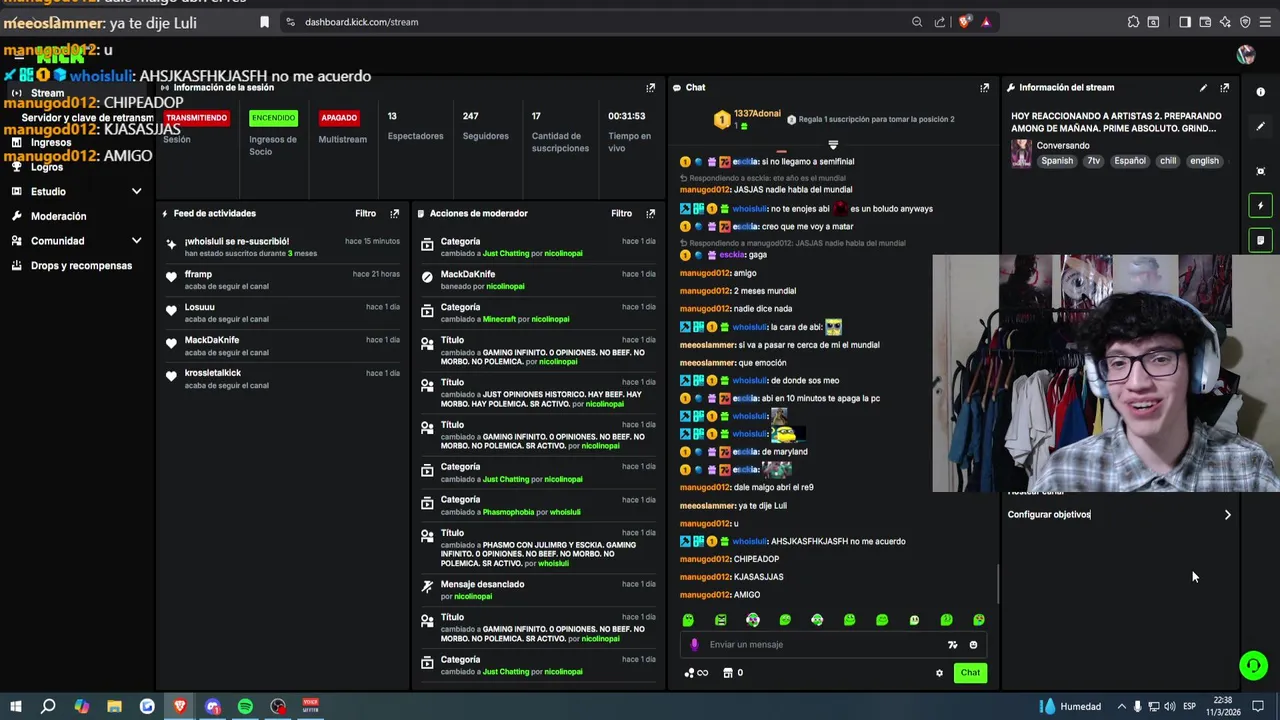Click the purple microphone icon in chat input
The width and height of the screenshot is (1280, 720).
[x=694, y=644]
